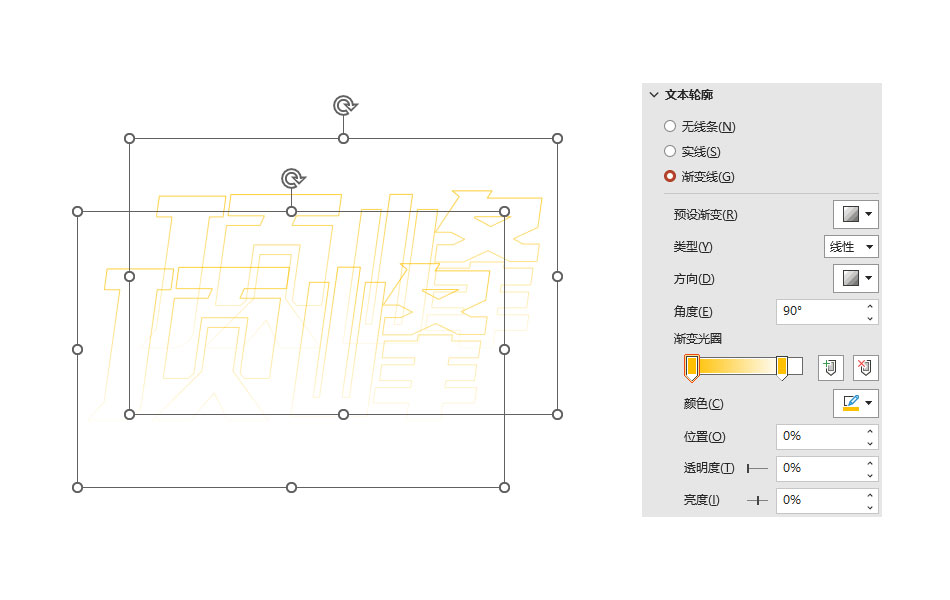
Task: Click the up stepper arrow for 角度
Action: [869, 306]
